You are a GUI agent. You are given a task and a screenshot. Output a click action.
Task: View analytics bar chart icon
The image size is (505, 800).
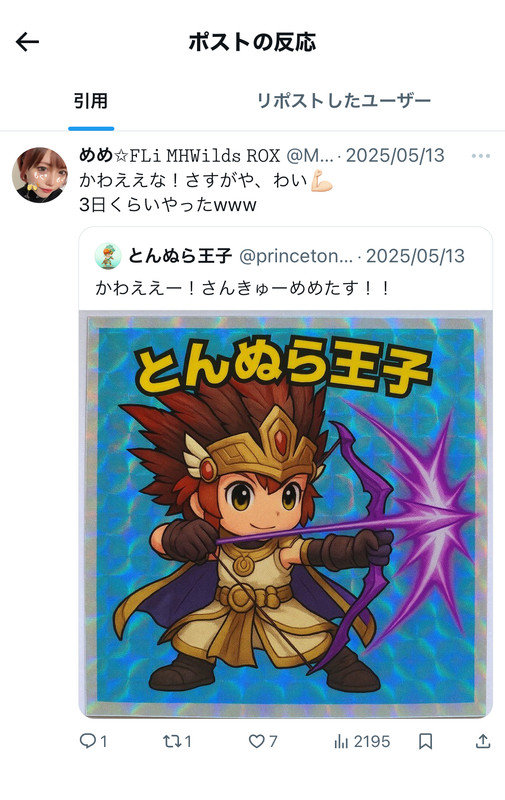coord(341,741)
